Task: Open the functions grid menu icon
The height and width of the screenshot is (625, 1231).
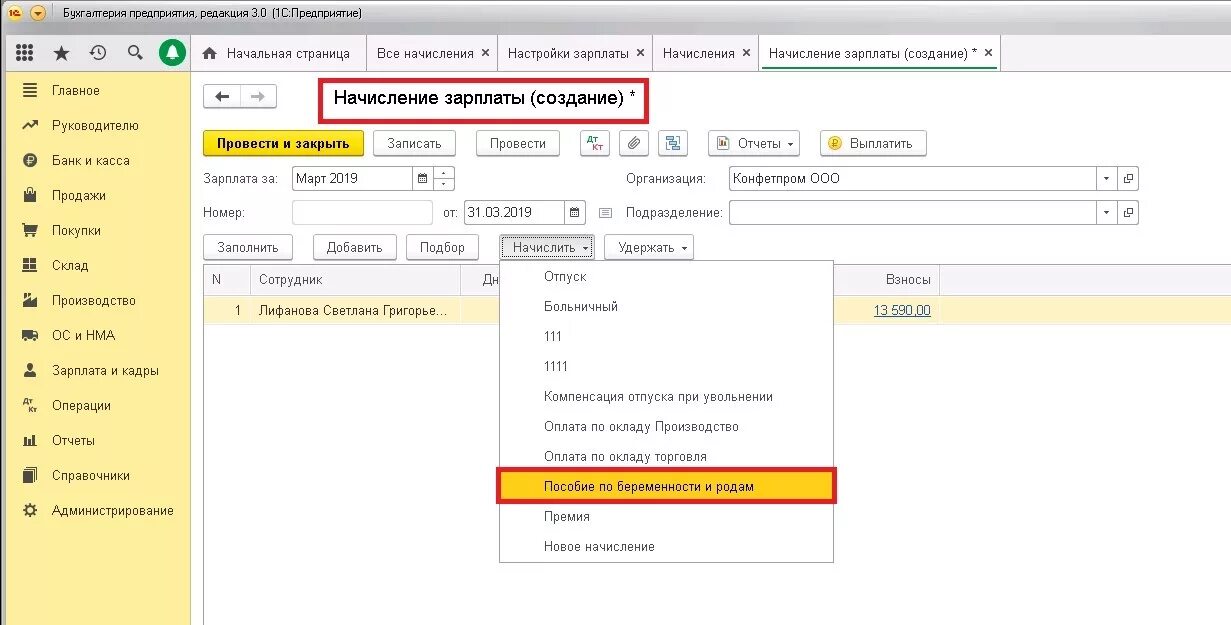Action: click(25, 52)
